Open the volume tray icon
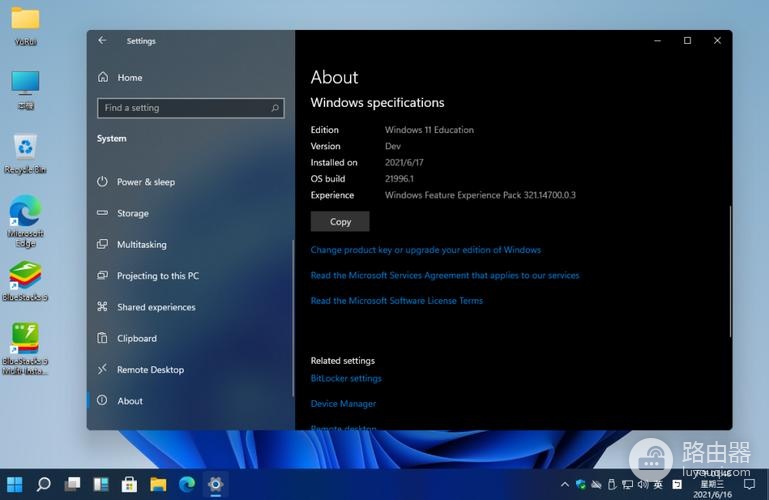This screenshot has width=769, height=500. pyautogui.click(x=643, y=485)
